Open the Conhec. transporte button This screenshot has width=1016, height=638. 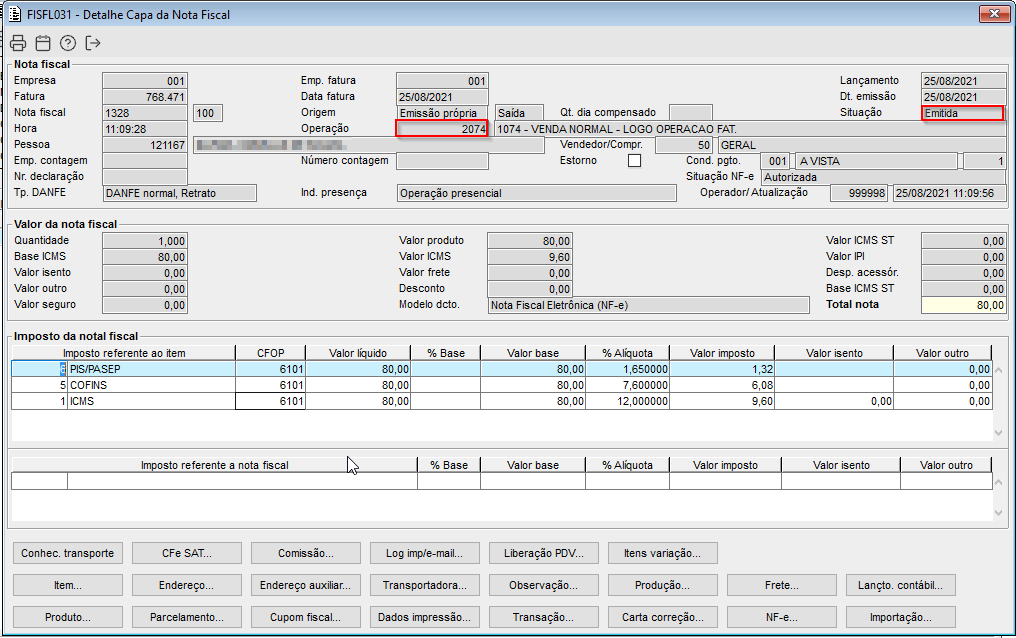pos(68,553)
